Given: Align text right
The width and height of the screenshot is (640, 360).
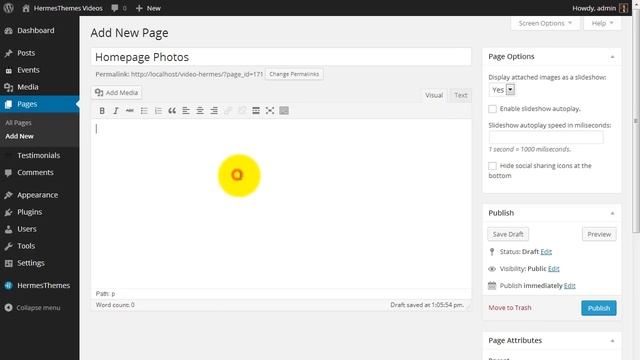Looking at the screenshot, I should (x=214, y=111).
